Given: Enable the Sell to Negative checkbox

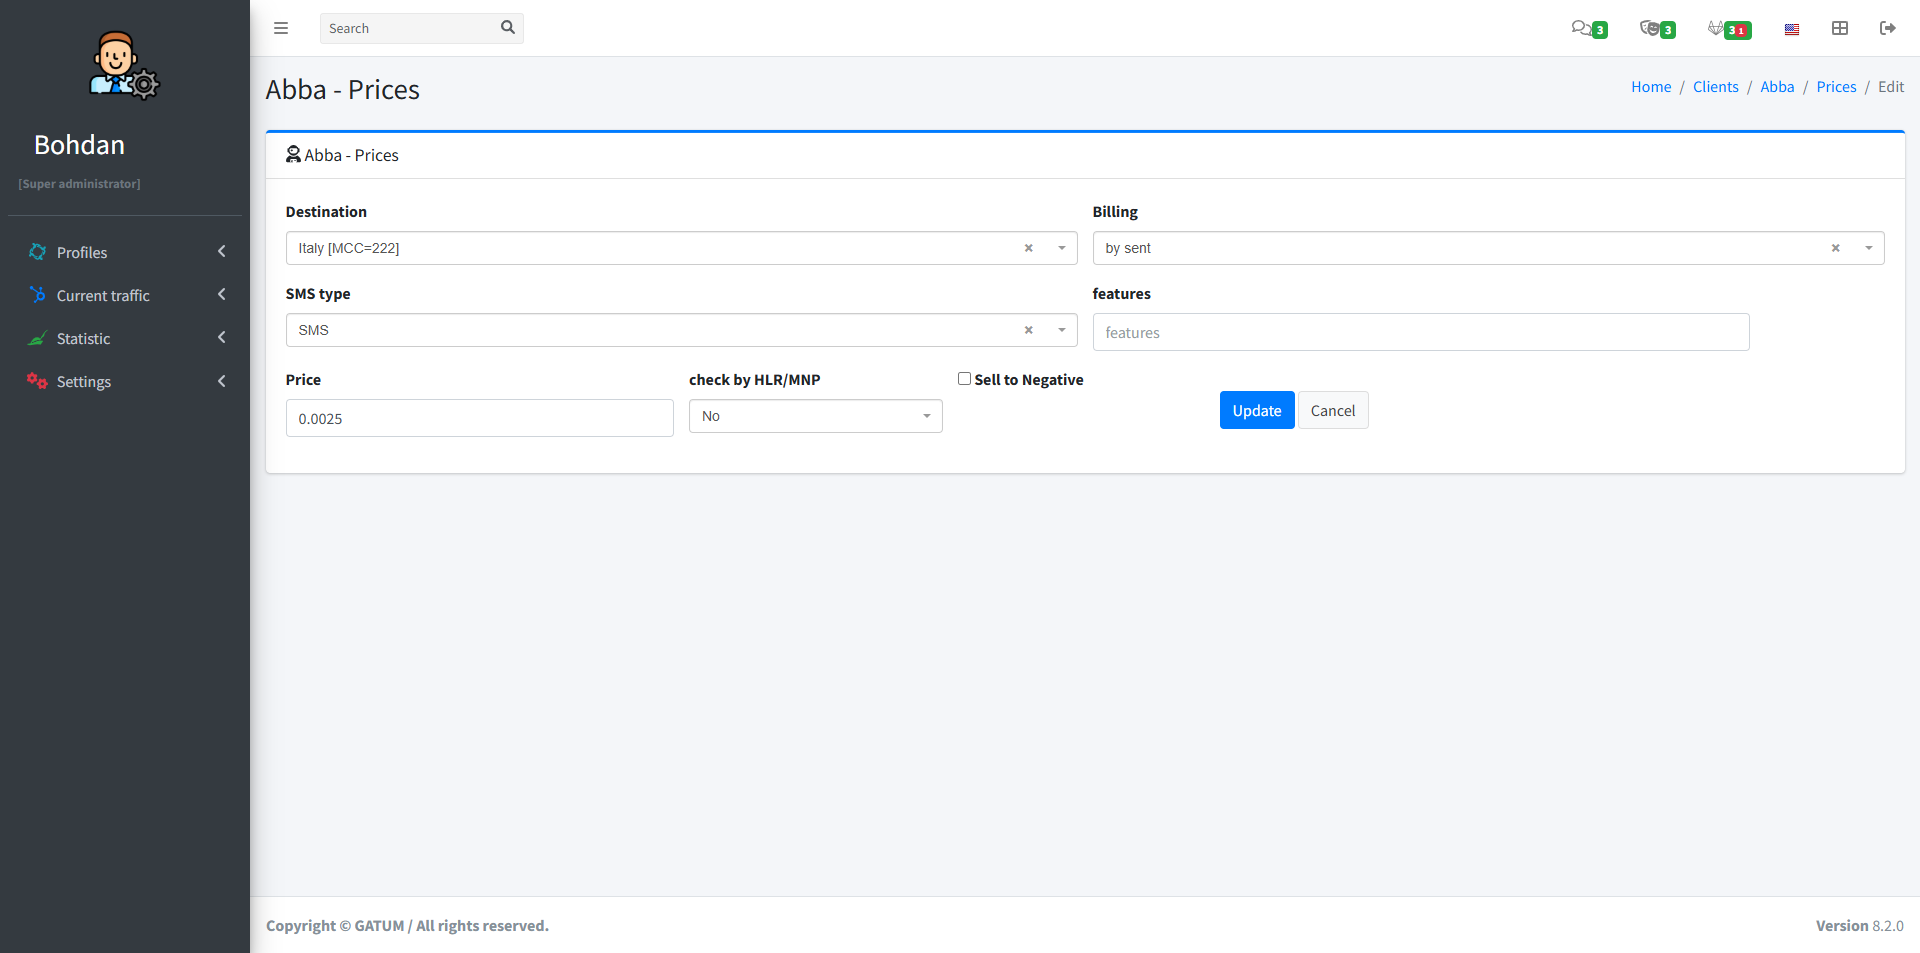Looking at the screenshot, I should tap(964, 379).
